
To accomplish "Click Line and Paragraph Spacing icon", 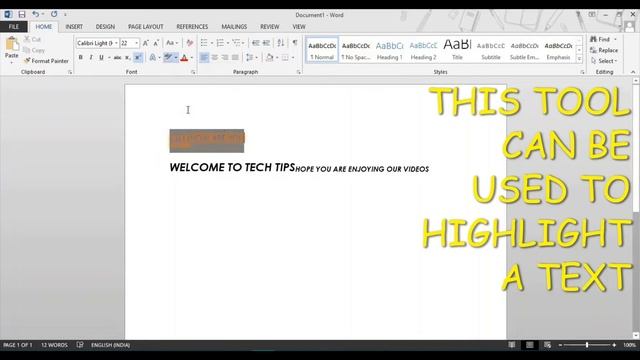I will [x=249, y=58].
